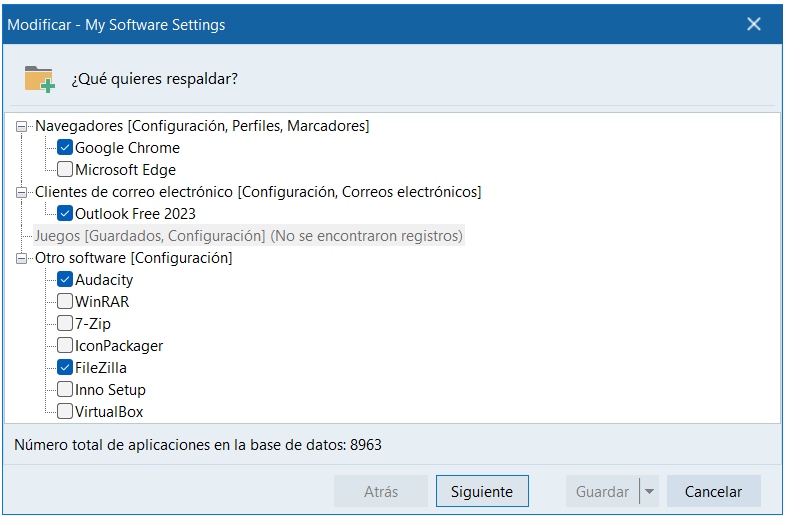The height and width of the screenshot is (516, 785).
Task: Tick the WinRAR checkbox
Action: [x=65, y=302]
